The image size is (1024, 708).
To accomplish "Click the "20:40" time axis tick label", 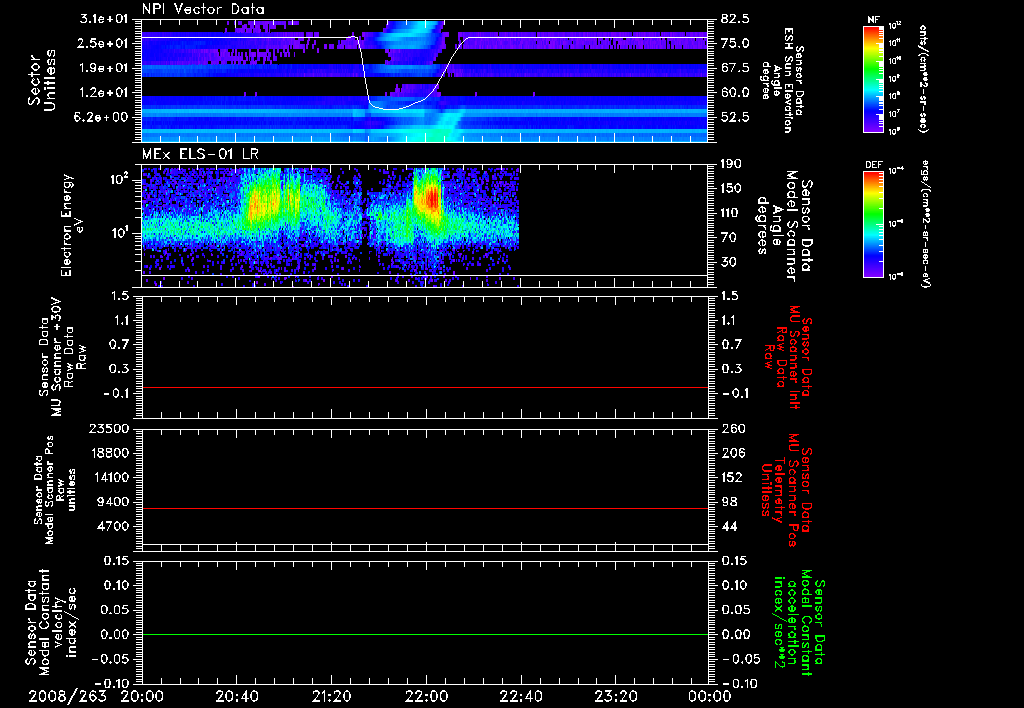I will click(x=238, y=696).
